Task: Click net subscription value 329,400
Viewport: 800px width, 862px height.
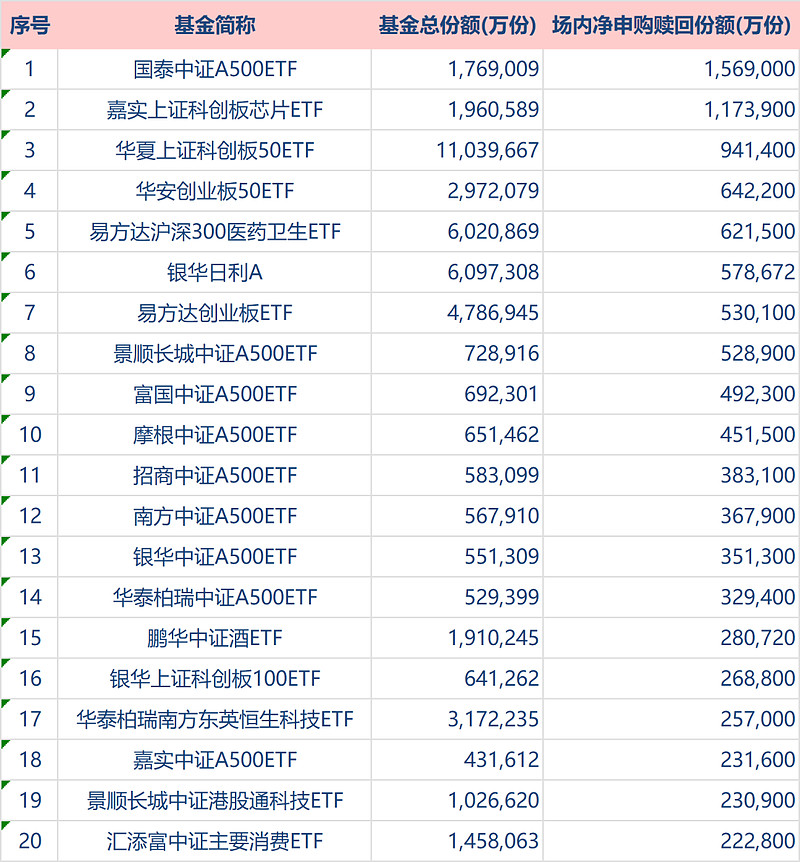Action: [x=758, y=598]
